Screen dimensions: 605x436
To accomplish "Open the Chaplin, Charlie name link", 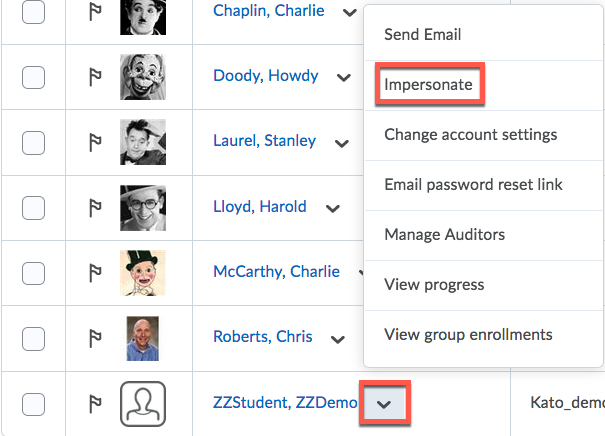I will [270, 12].
